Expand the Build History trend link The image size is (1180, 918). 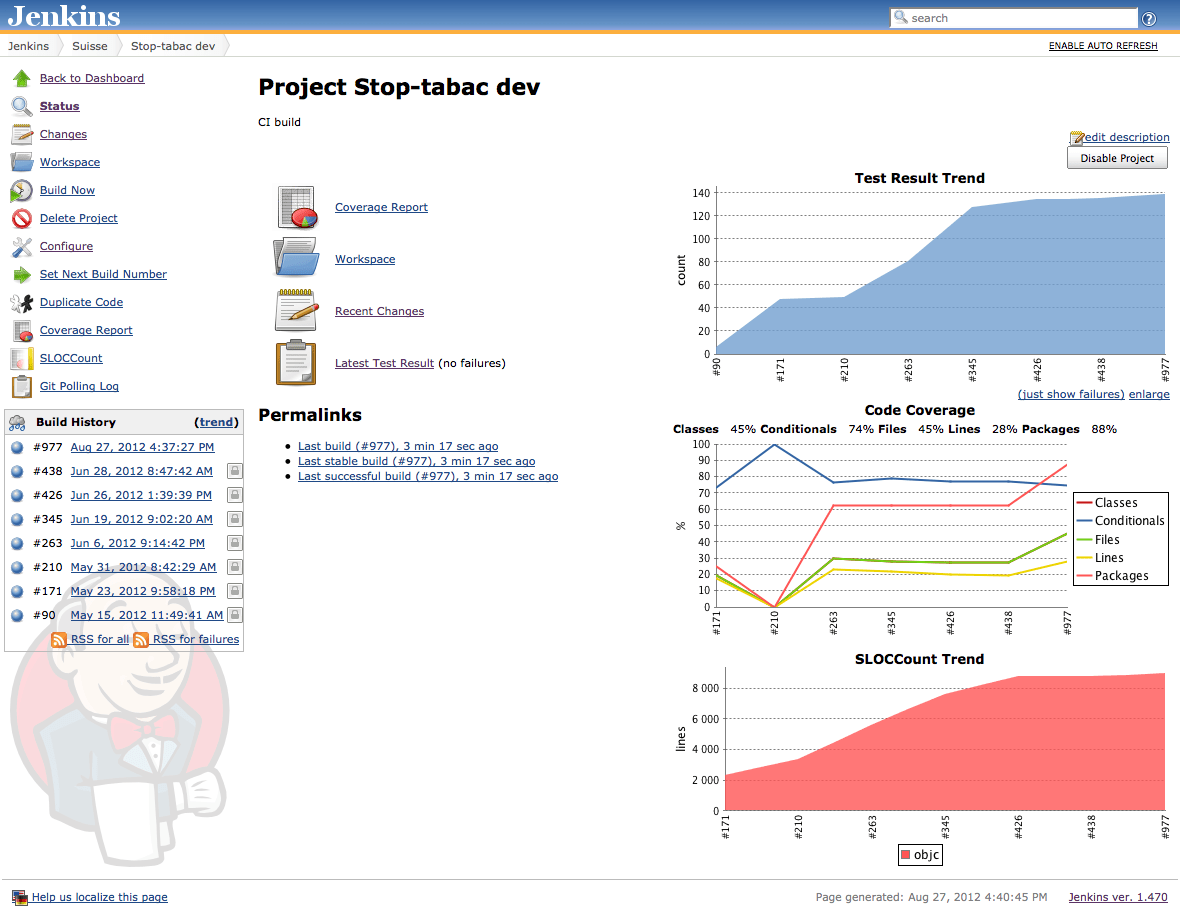[217, 422]
